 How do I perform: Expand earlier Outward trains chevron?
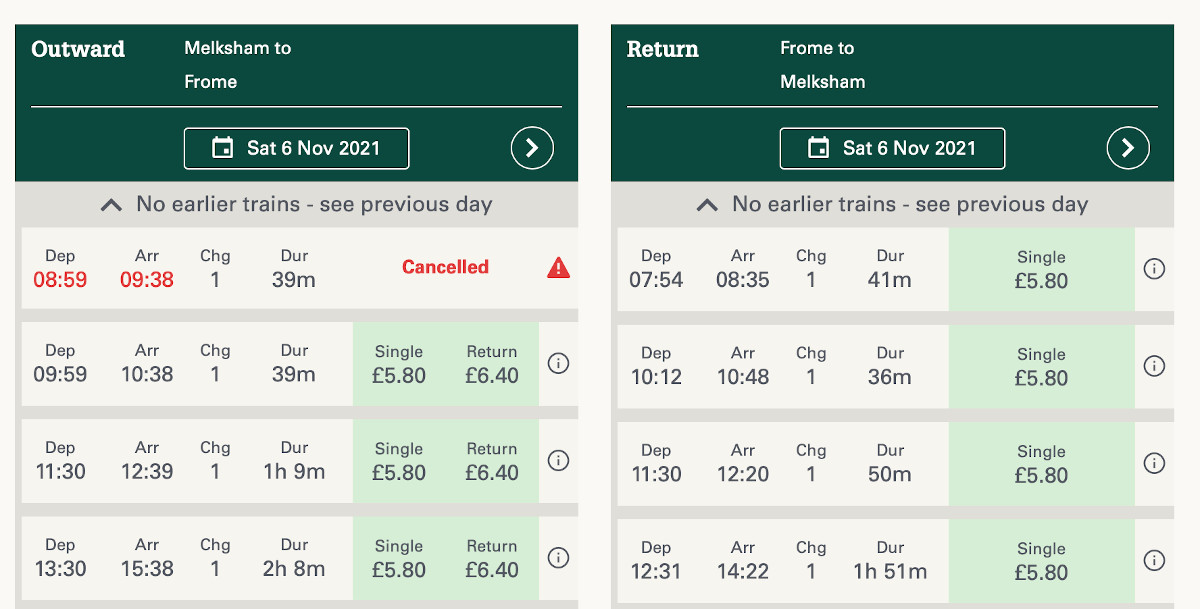[112, 205]
